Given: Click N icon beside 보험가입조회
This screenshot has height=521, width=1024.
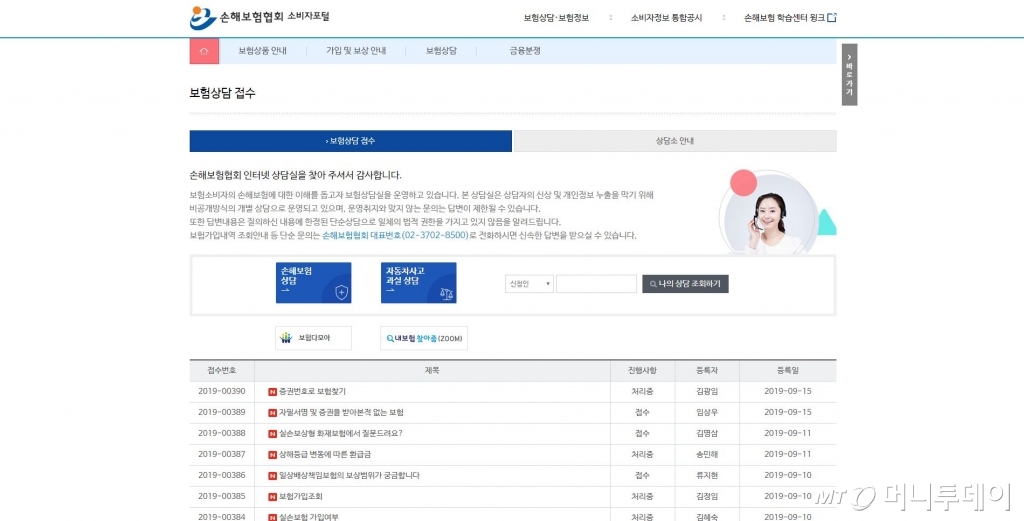Looking at the screenshot, I should pos(272,497).
